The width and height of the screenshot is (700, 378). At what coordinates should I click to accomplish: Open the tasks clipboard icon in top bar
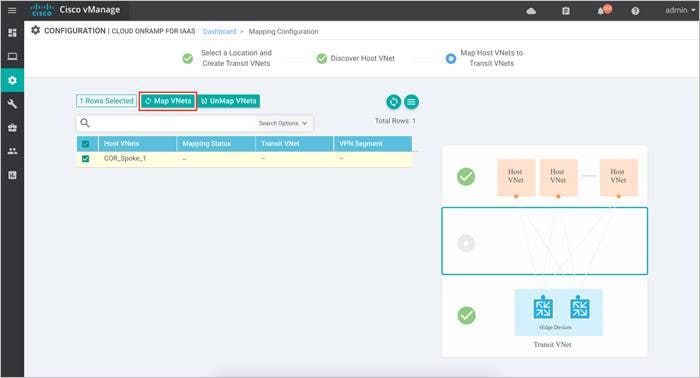point(566,11)
